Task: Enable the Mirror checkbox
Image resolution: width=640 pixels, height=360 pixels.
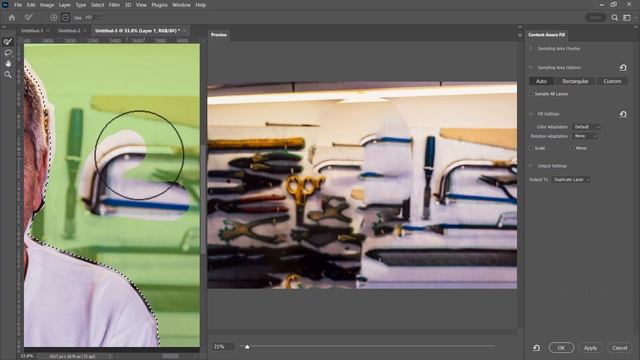Action: tap(572, 148)
